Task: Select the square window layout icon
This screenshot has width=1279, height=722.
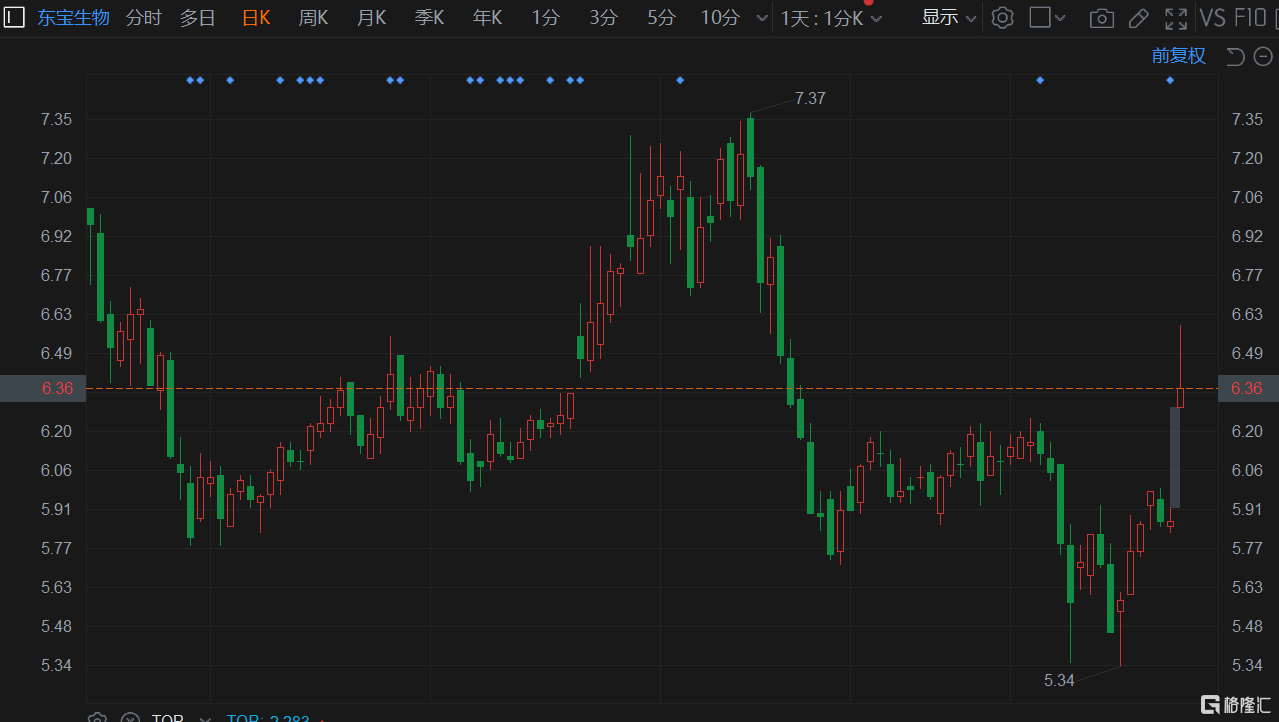Action: (x=1040, y=17)
